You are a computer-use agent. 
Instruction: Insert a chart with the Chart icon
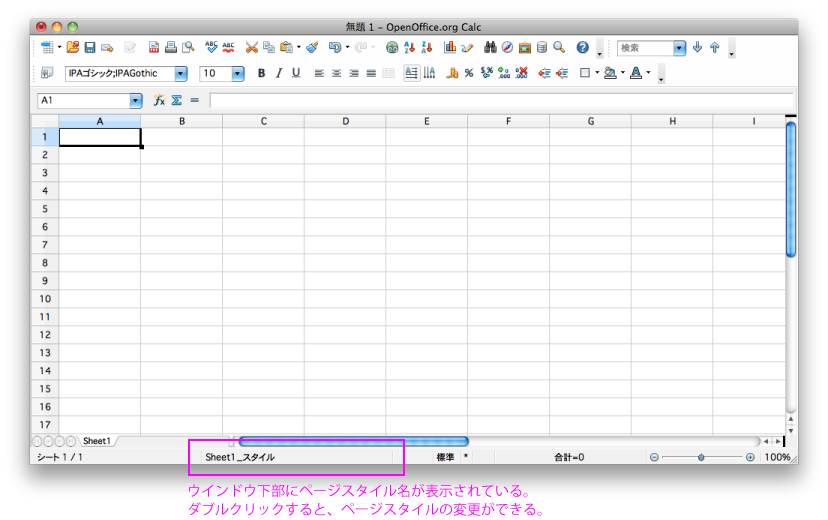pos(450,48)
